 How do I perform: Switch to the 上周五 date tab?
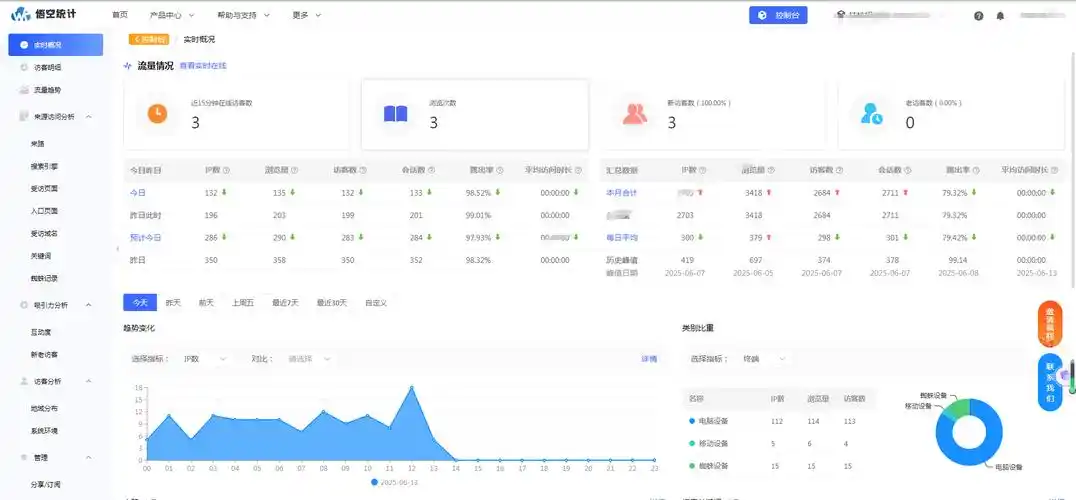243,302
